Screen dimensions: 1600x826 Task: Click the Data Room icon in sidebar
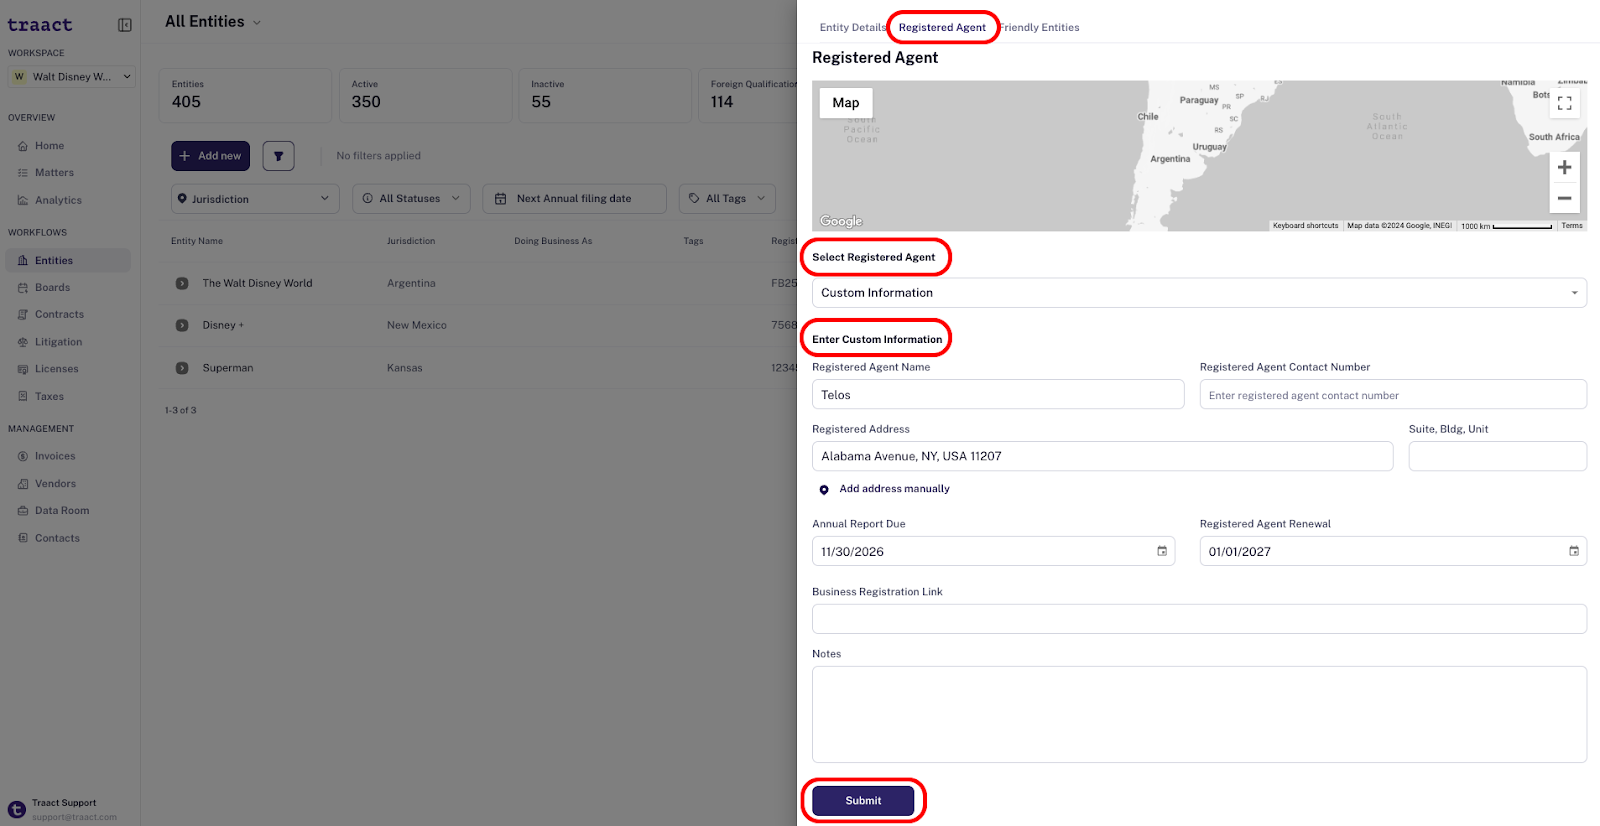click(23, 511)
